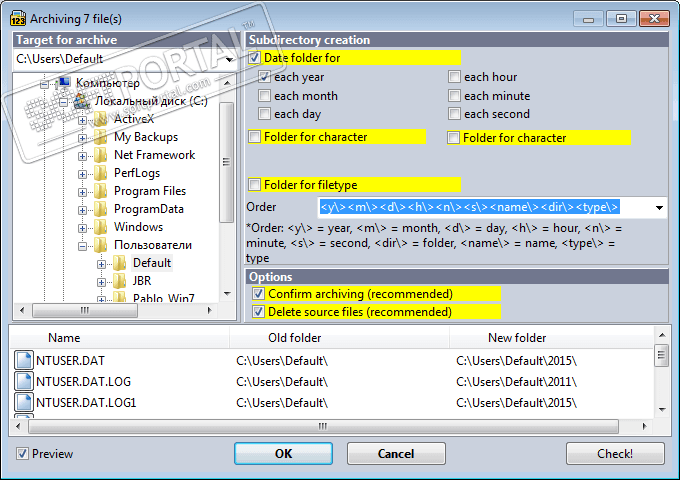
Task: Click the app icon in title bar
Action: 18,19
